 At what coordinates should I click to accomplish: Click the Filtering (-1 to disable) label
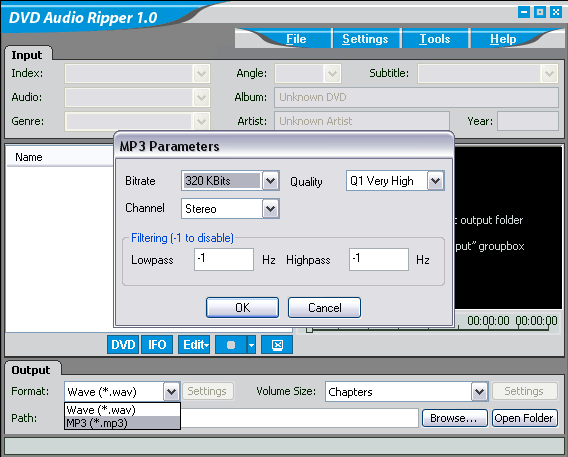[182, 238]
